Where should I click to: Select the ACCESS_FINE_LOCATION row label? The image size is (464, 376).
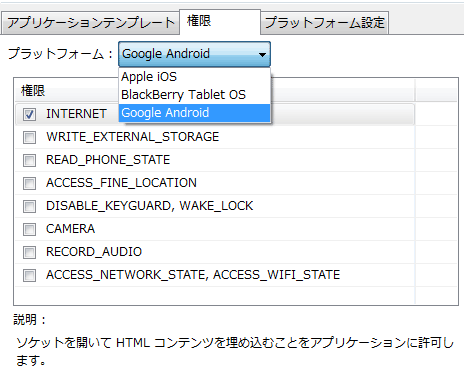121,183
